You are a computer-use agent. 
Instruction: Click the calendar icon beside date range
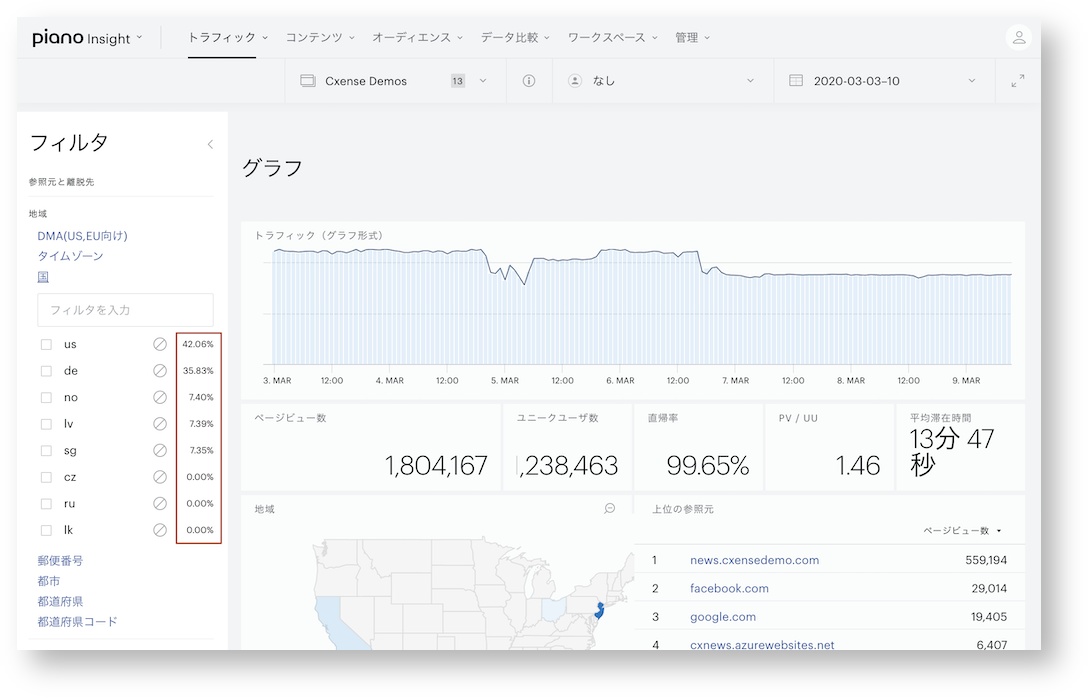(x=796, y=81)
